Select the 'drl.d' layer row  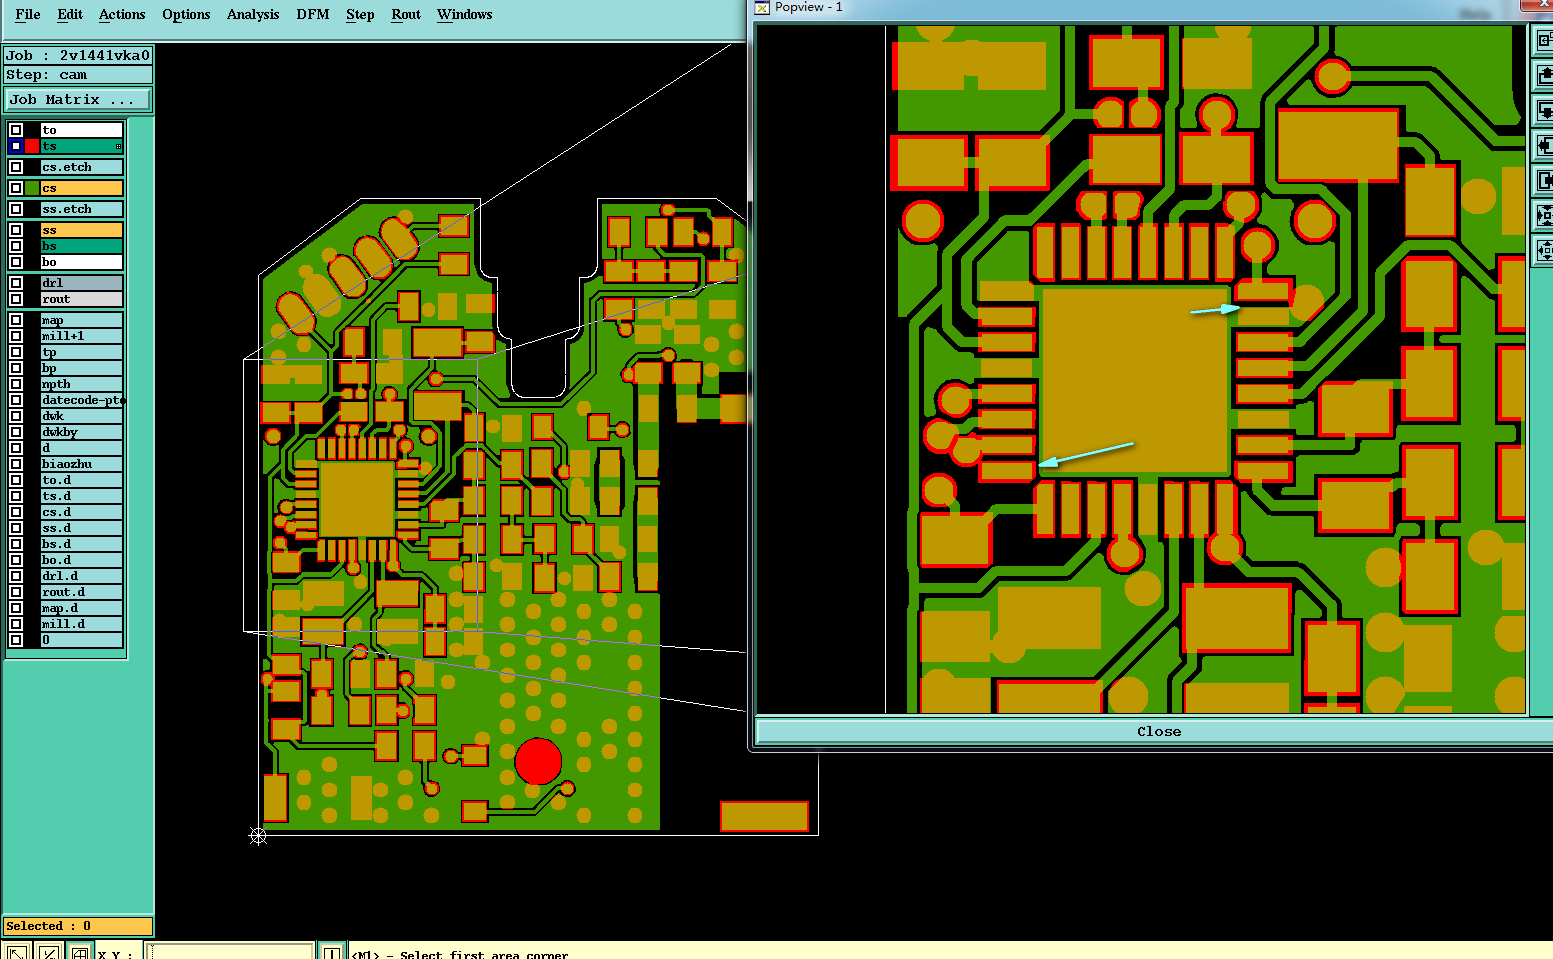[81, 576]
